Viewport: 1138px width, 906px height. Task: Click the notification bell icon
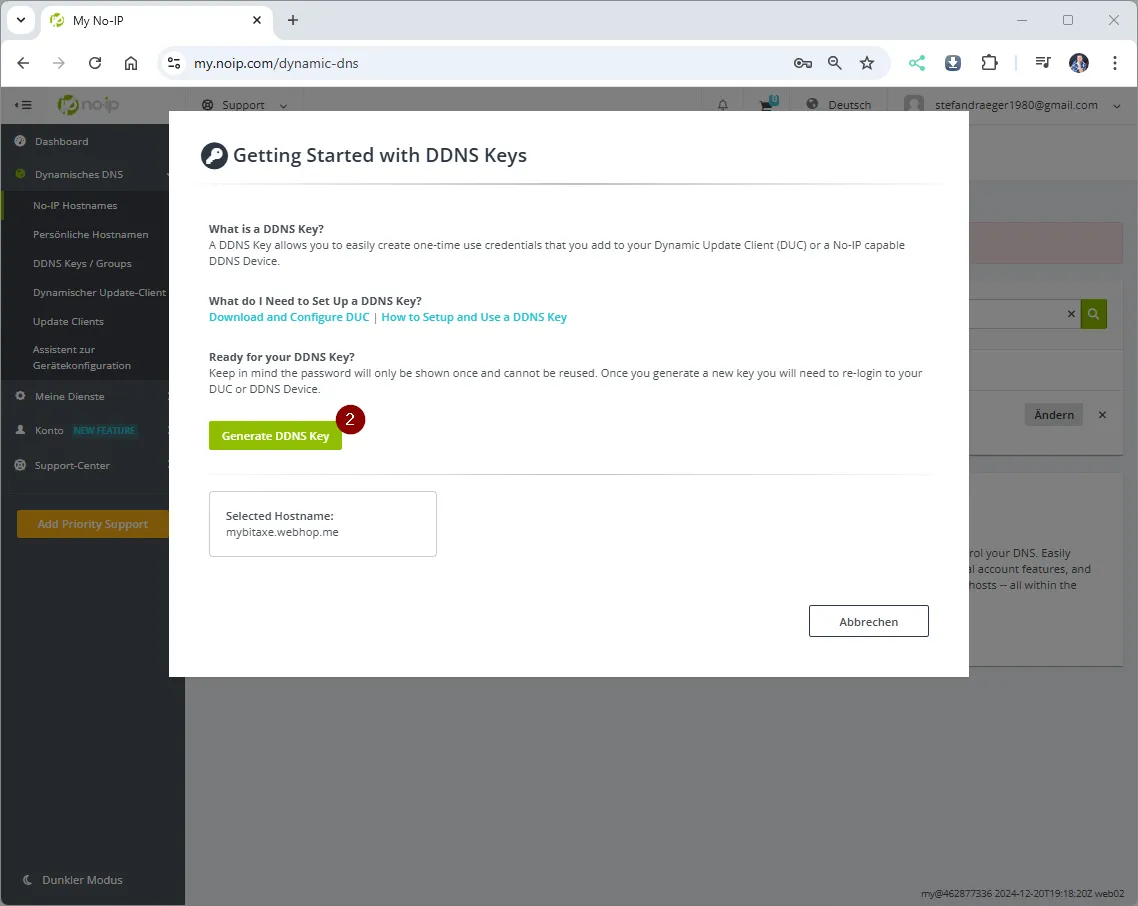click(723, 105)
